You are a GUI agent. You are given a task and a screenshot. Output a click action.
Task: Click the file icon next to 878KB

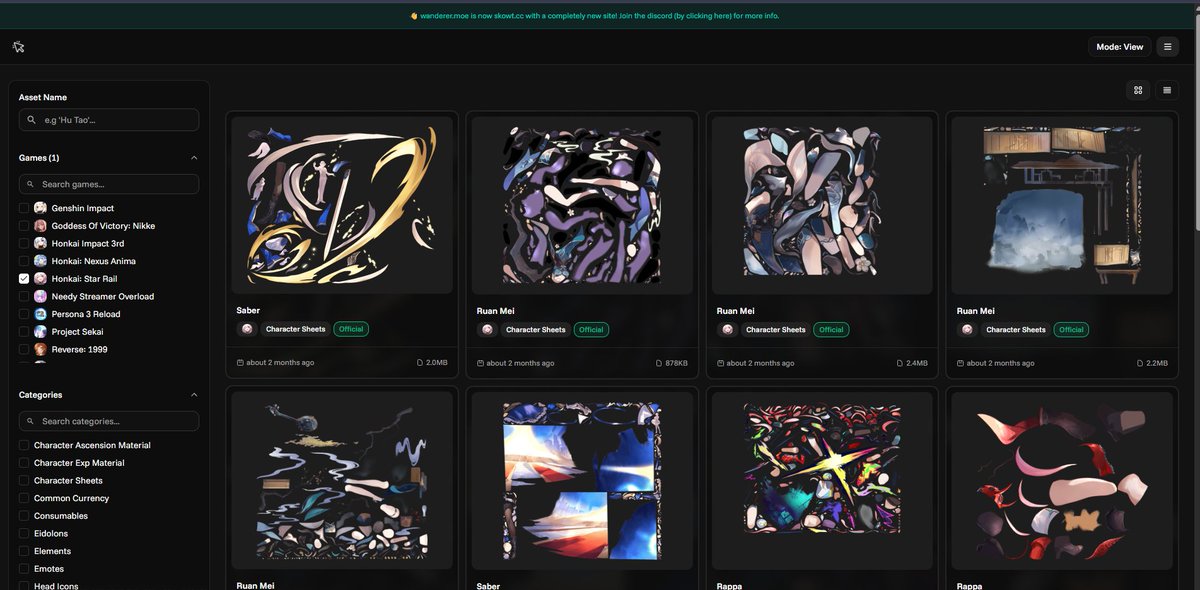[659, 363]
